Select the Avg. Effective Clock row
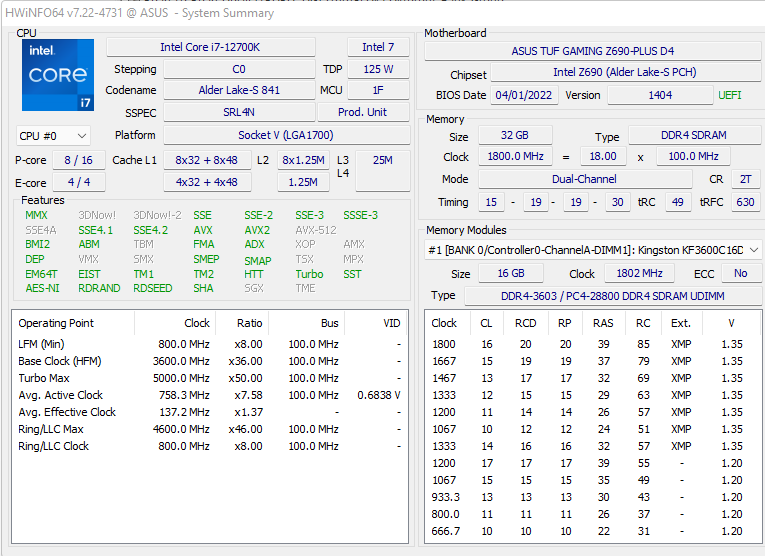 coord(210,412)
